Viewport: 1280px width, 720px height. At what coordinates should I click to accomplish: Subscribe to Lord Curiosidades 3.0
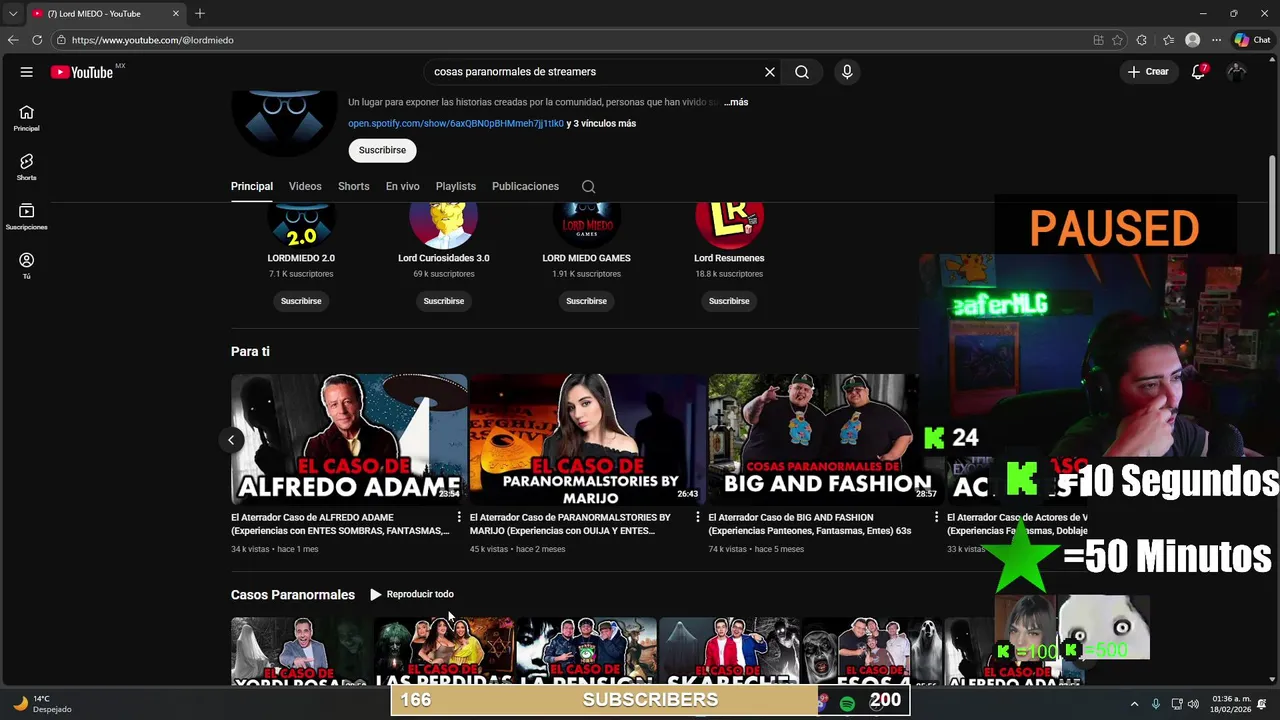point(443,301)
